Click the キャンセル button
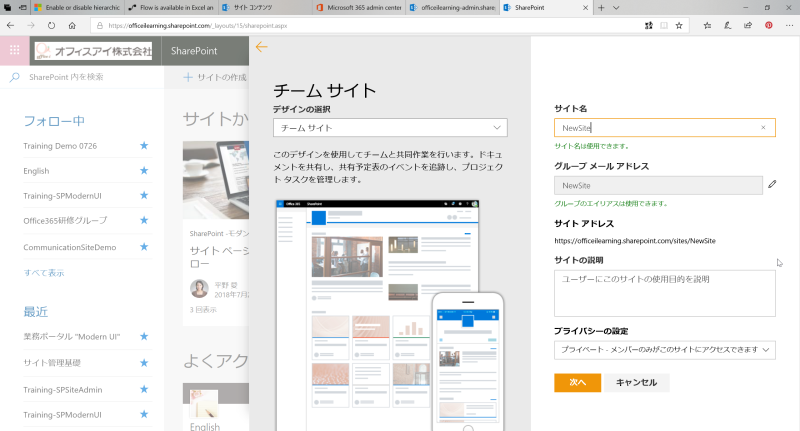Screen dimensions: 800x431 636,383
